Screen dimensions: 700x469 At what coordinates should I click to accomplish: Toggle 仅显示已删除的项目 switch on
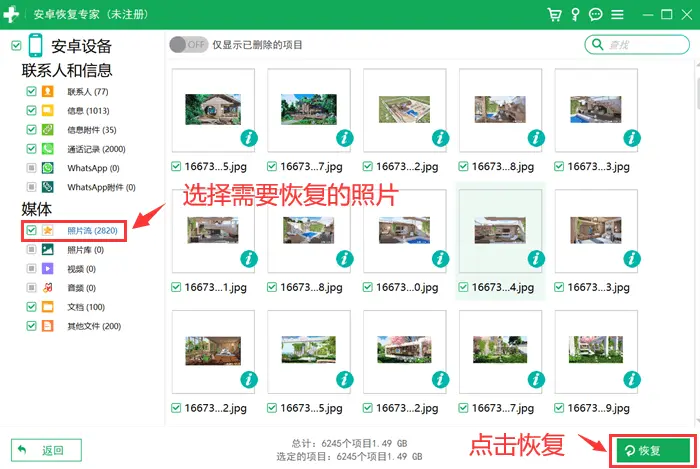pos(188,45)
